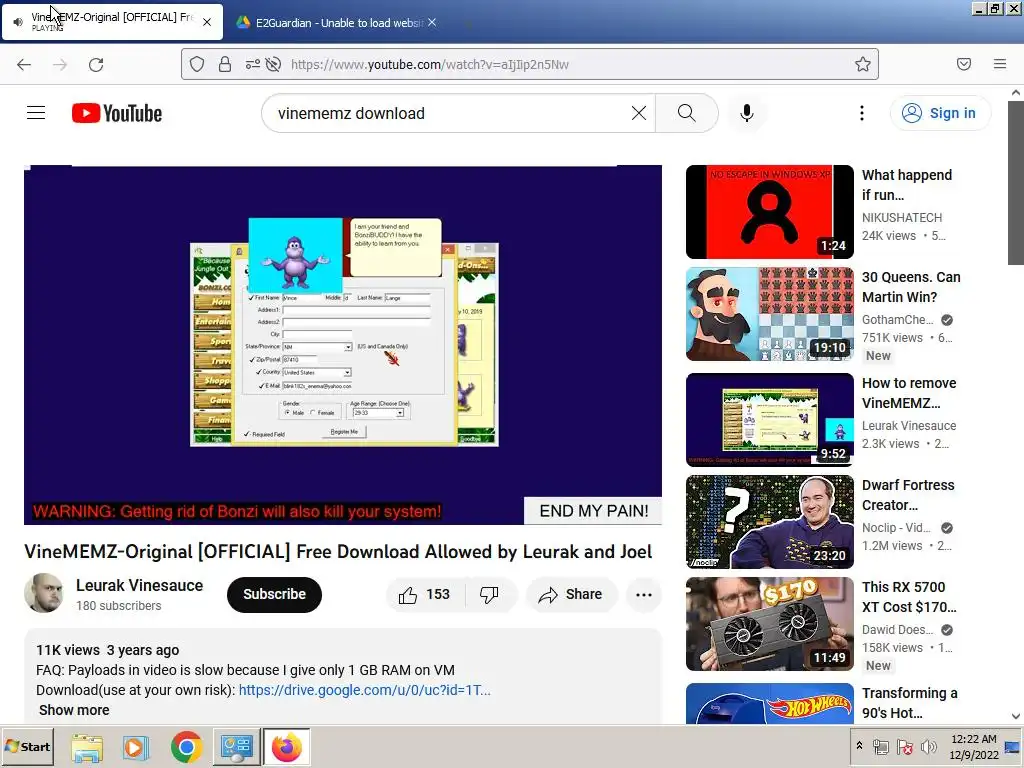The height and width of the screenshot is (768, 1024).
Task: Show site security padlock info
Action: tap(225, 64)
